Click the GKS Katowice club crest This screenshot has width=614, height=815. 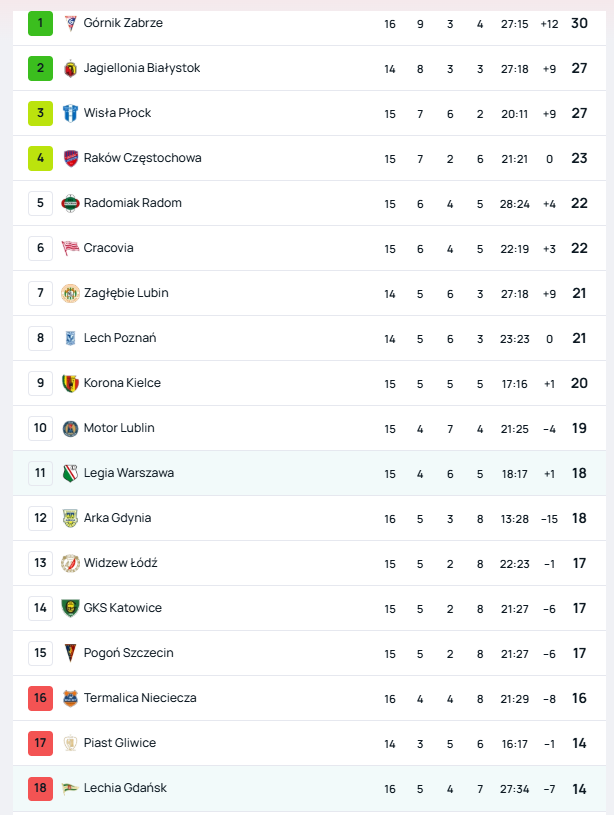[70, 608]
